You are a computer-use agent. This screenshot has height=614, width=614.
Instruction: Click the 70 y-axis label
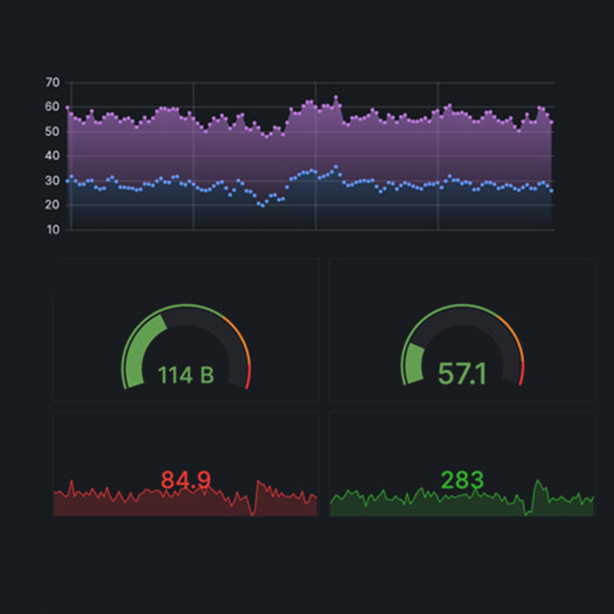pos(52,83)
